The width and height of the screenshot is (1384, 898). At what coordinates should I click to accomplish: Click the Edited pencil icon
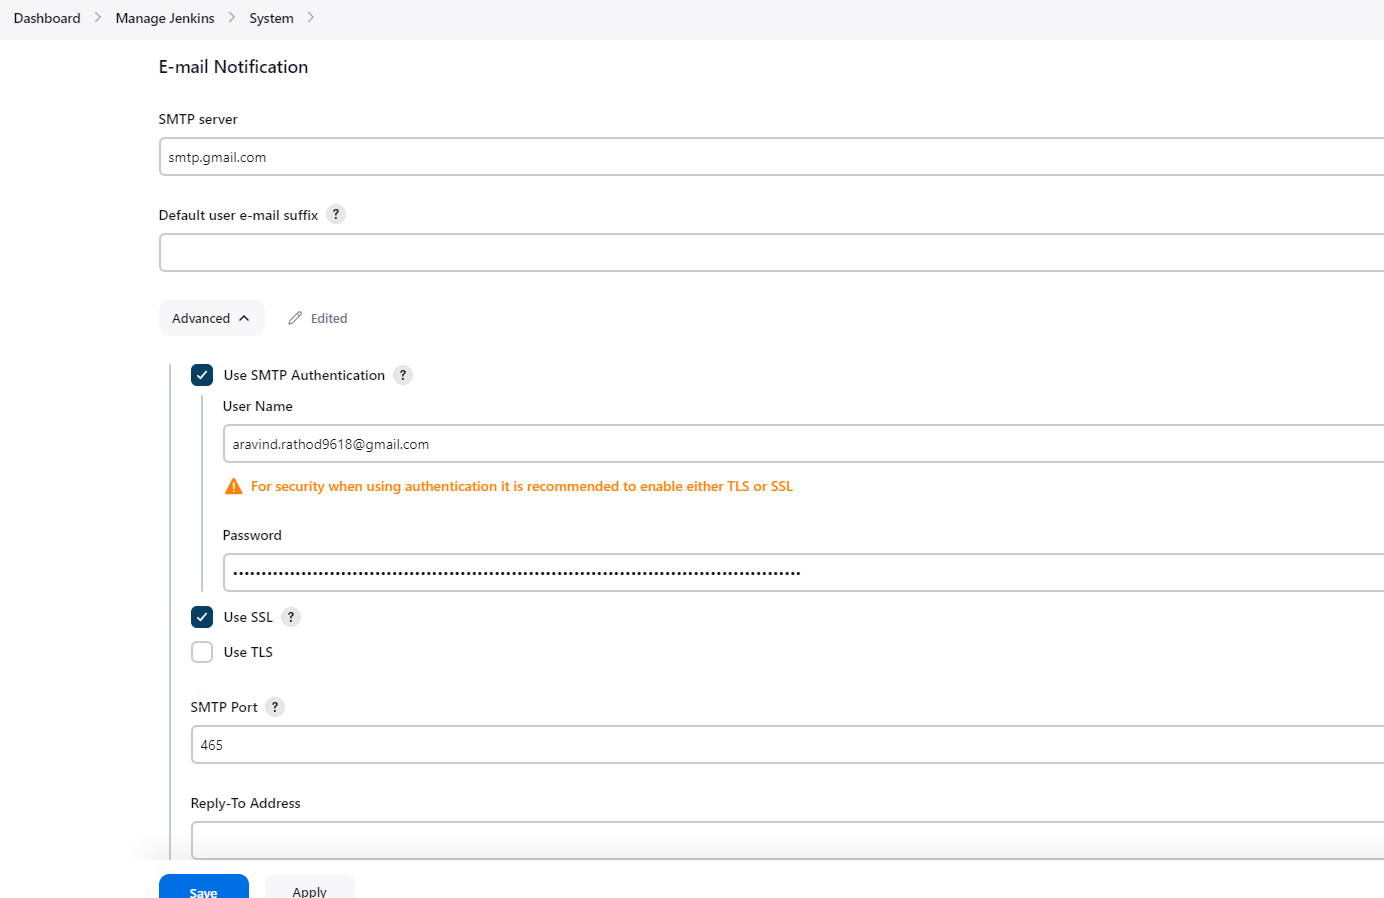click(x=295, y=318)
